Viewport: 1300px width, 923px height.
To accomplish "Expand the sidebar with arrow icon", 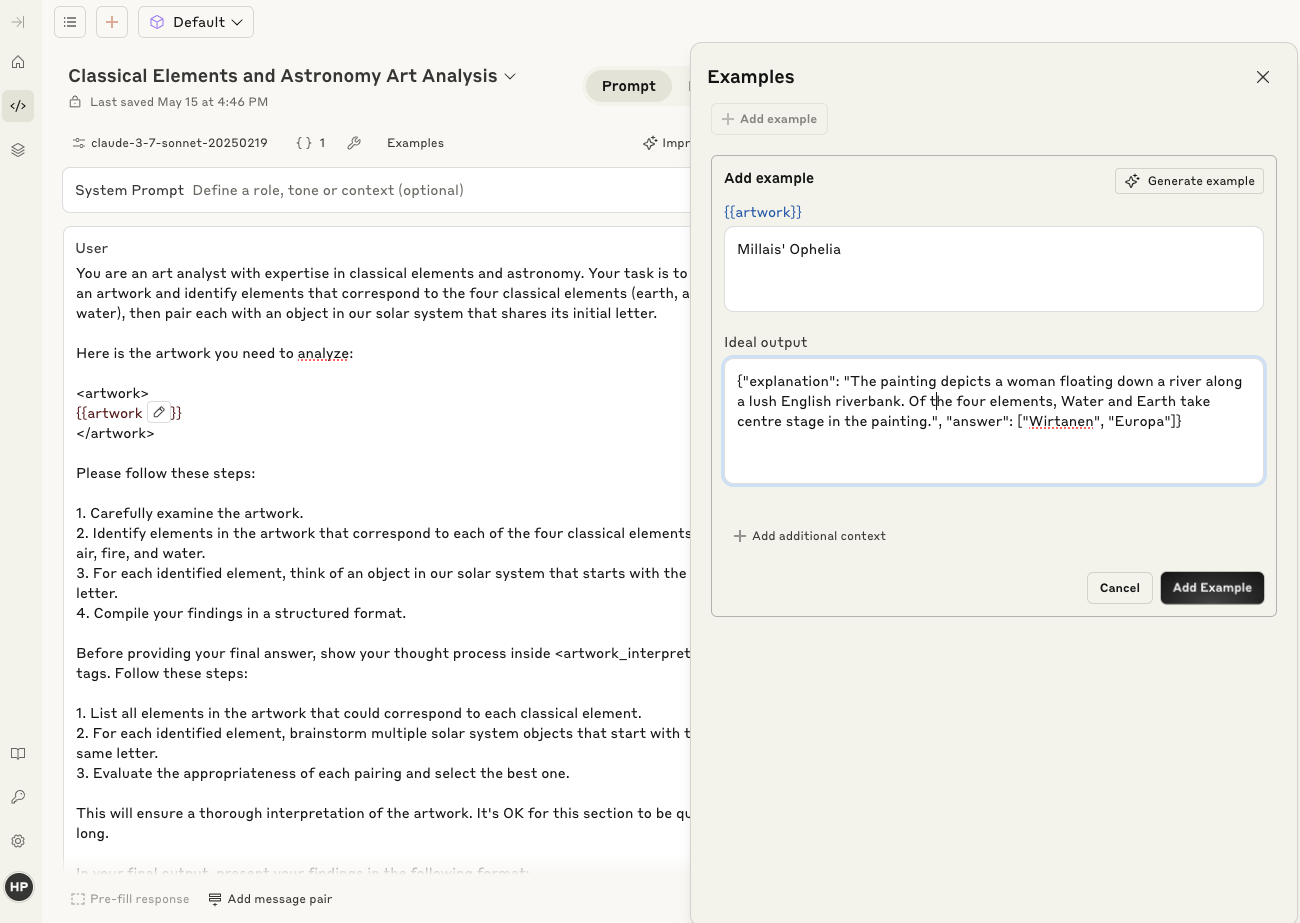I will click(x=18, y=22).
